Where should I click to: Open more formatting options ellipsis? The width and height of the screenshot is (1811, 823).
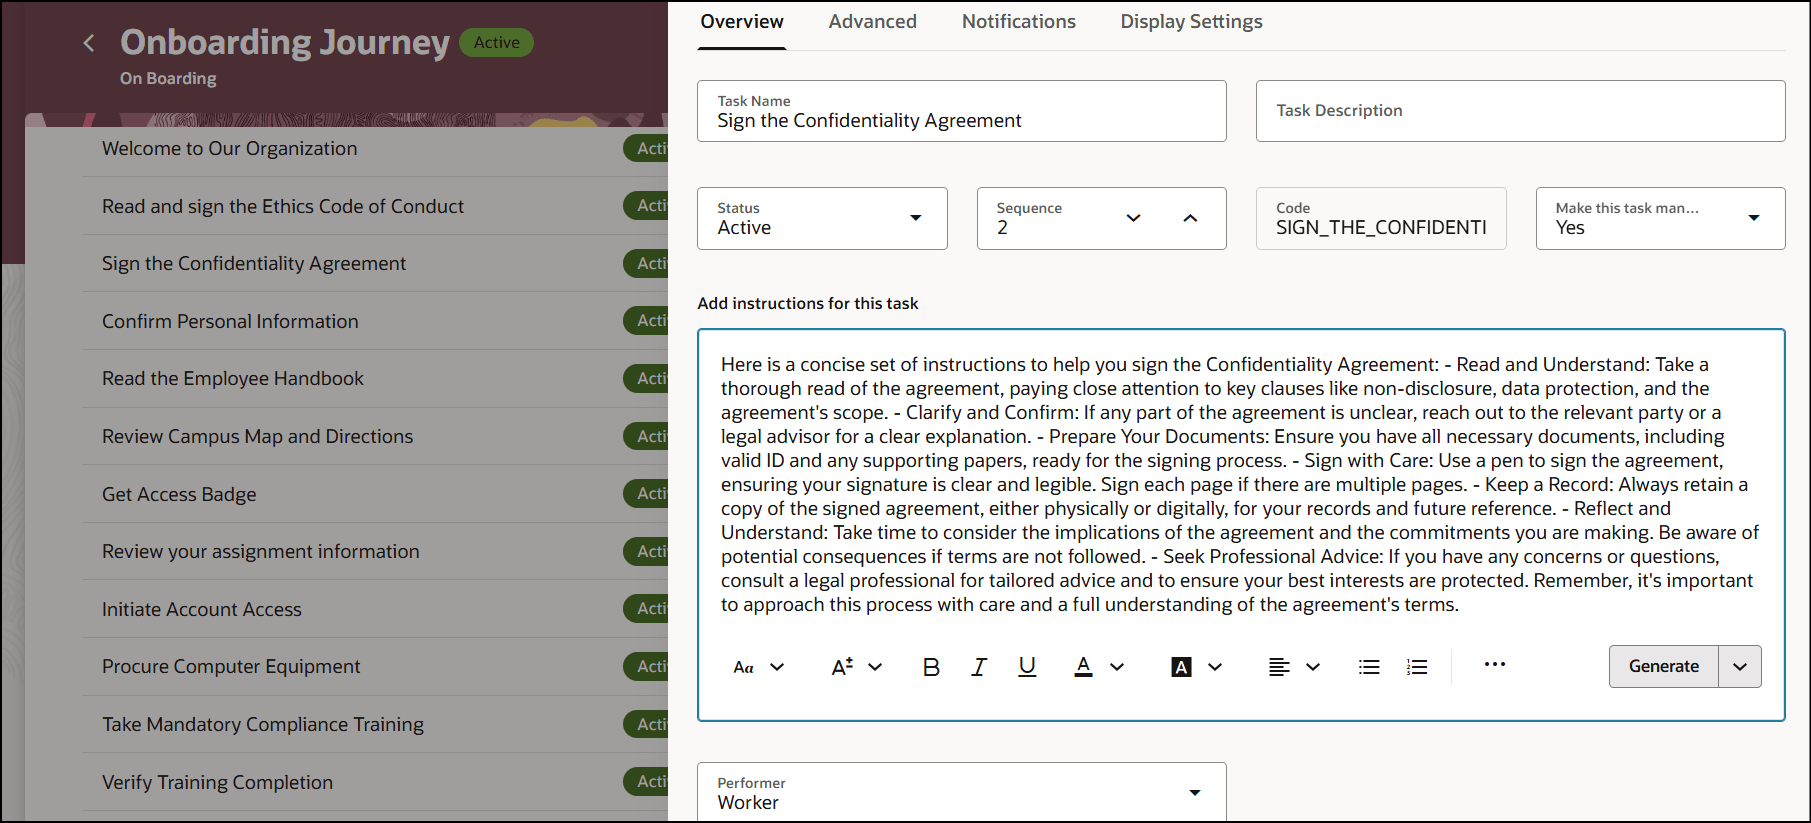point(1495,665)
